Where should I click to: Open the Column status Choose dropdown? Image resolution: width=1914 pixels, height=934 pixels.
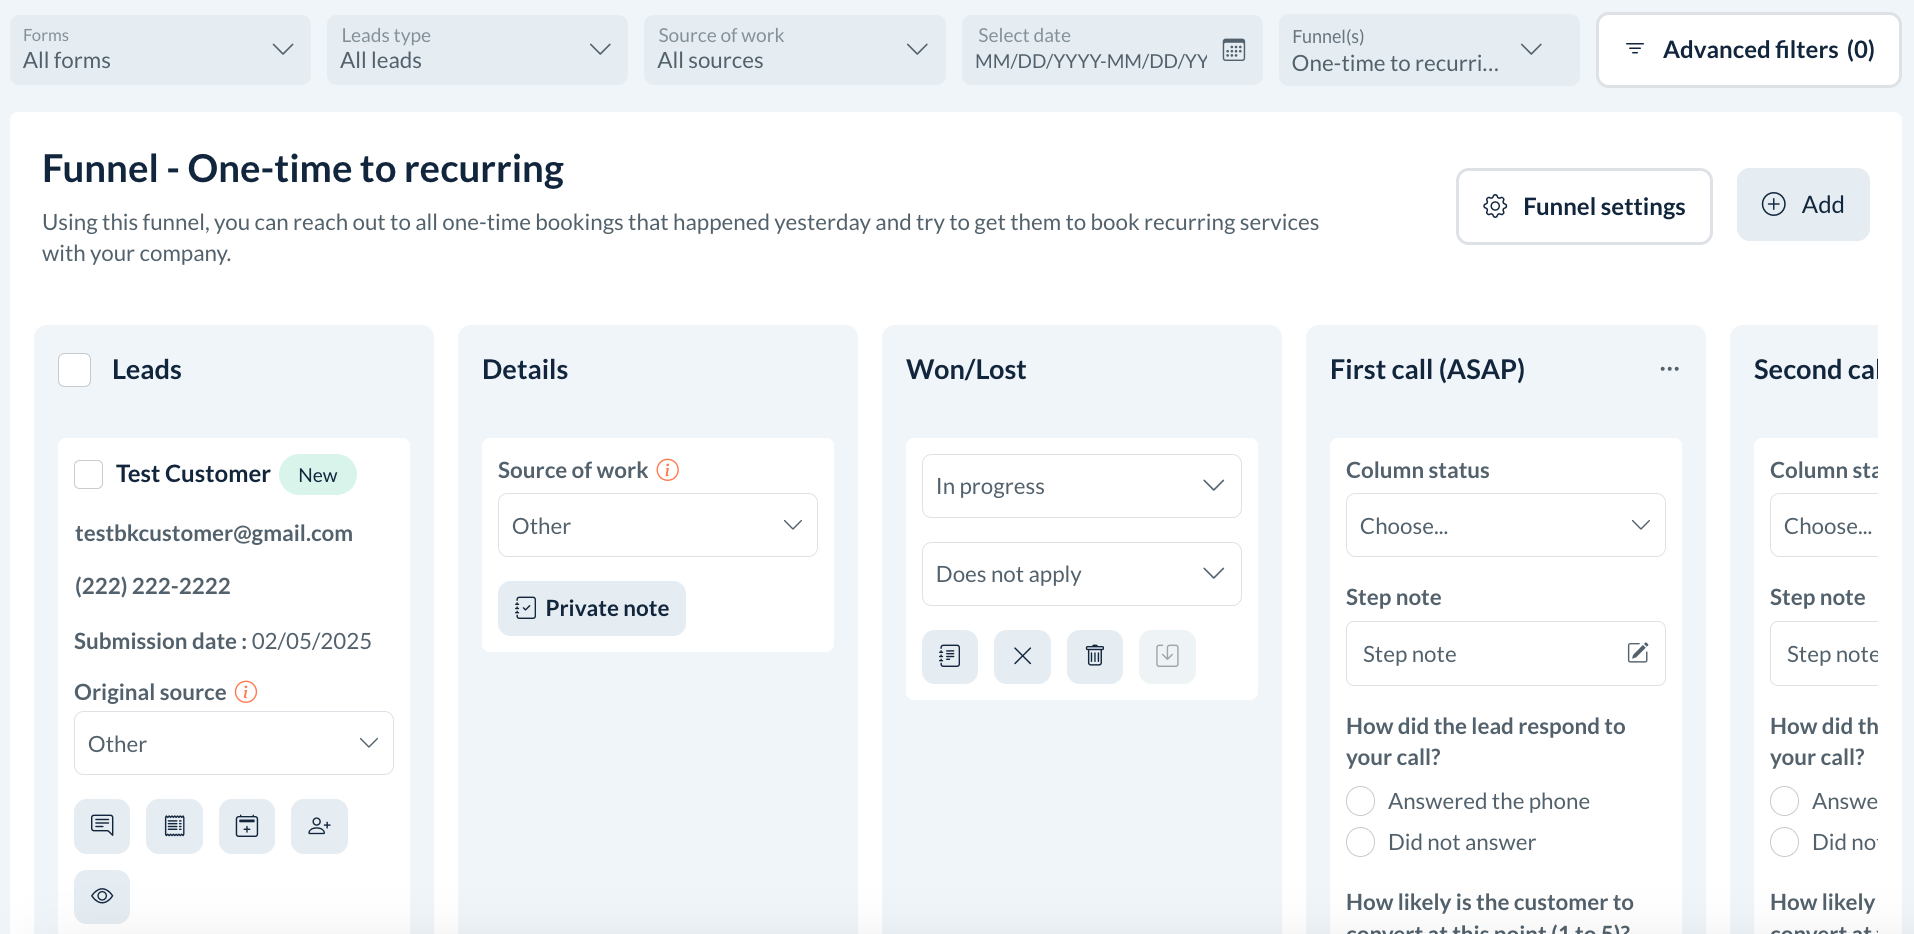[x=1505, y=525]
